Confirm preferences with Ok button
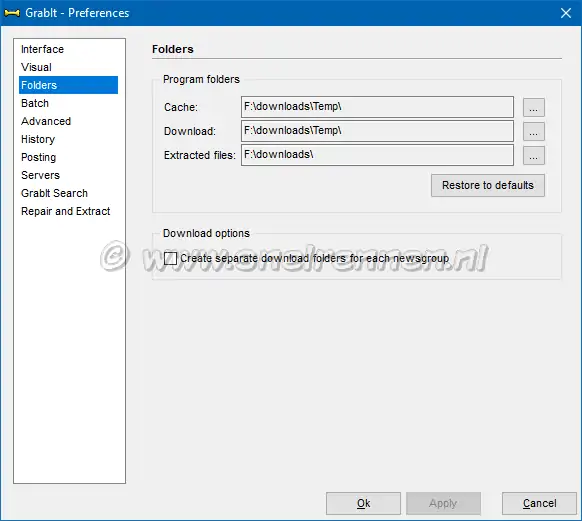The height and width of the screenshot is (521, 582). click(363, 503)
